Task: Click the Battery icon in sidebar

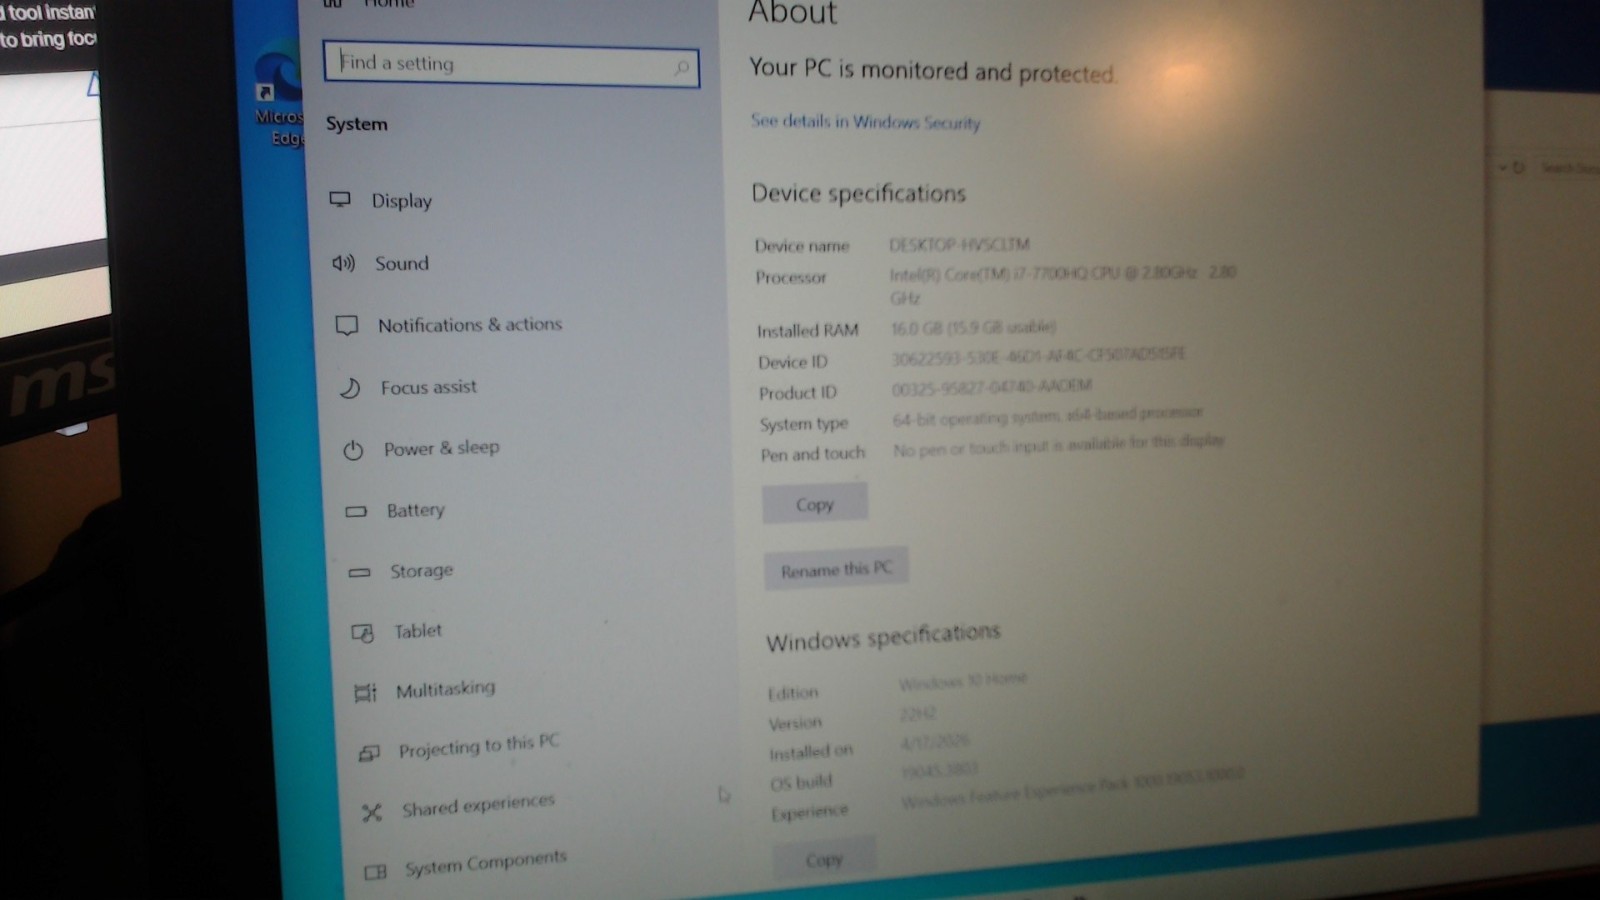Action: point(356,511)
